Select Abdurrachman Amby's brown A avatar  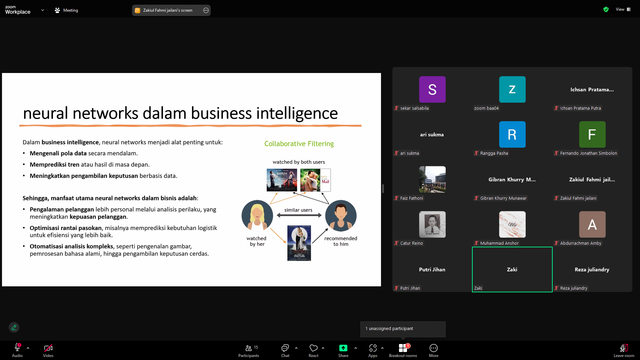tap(592, 224)
